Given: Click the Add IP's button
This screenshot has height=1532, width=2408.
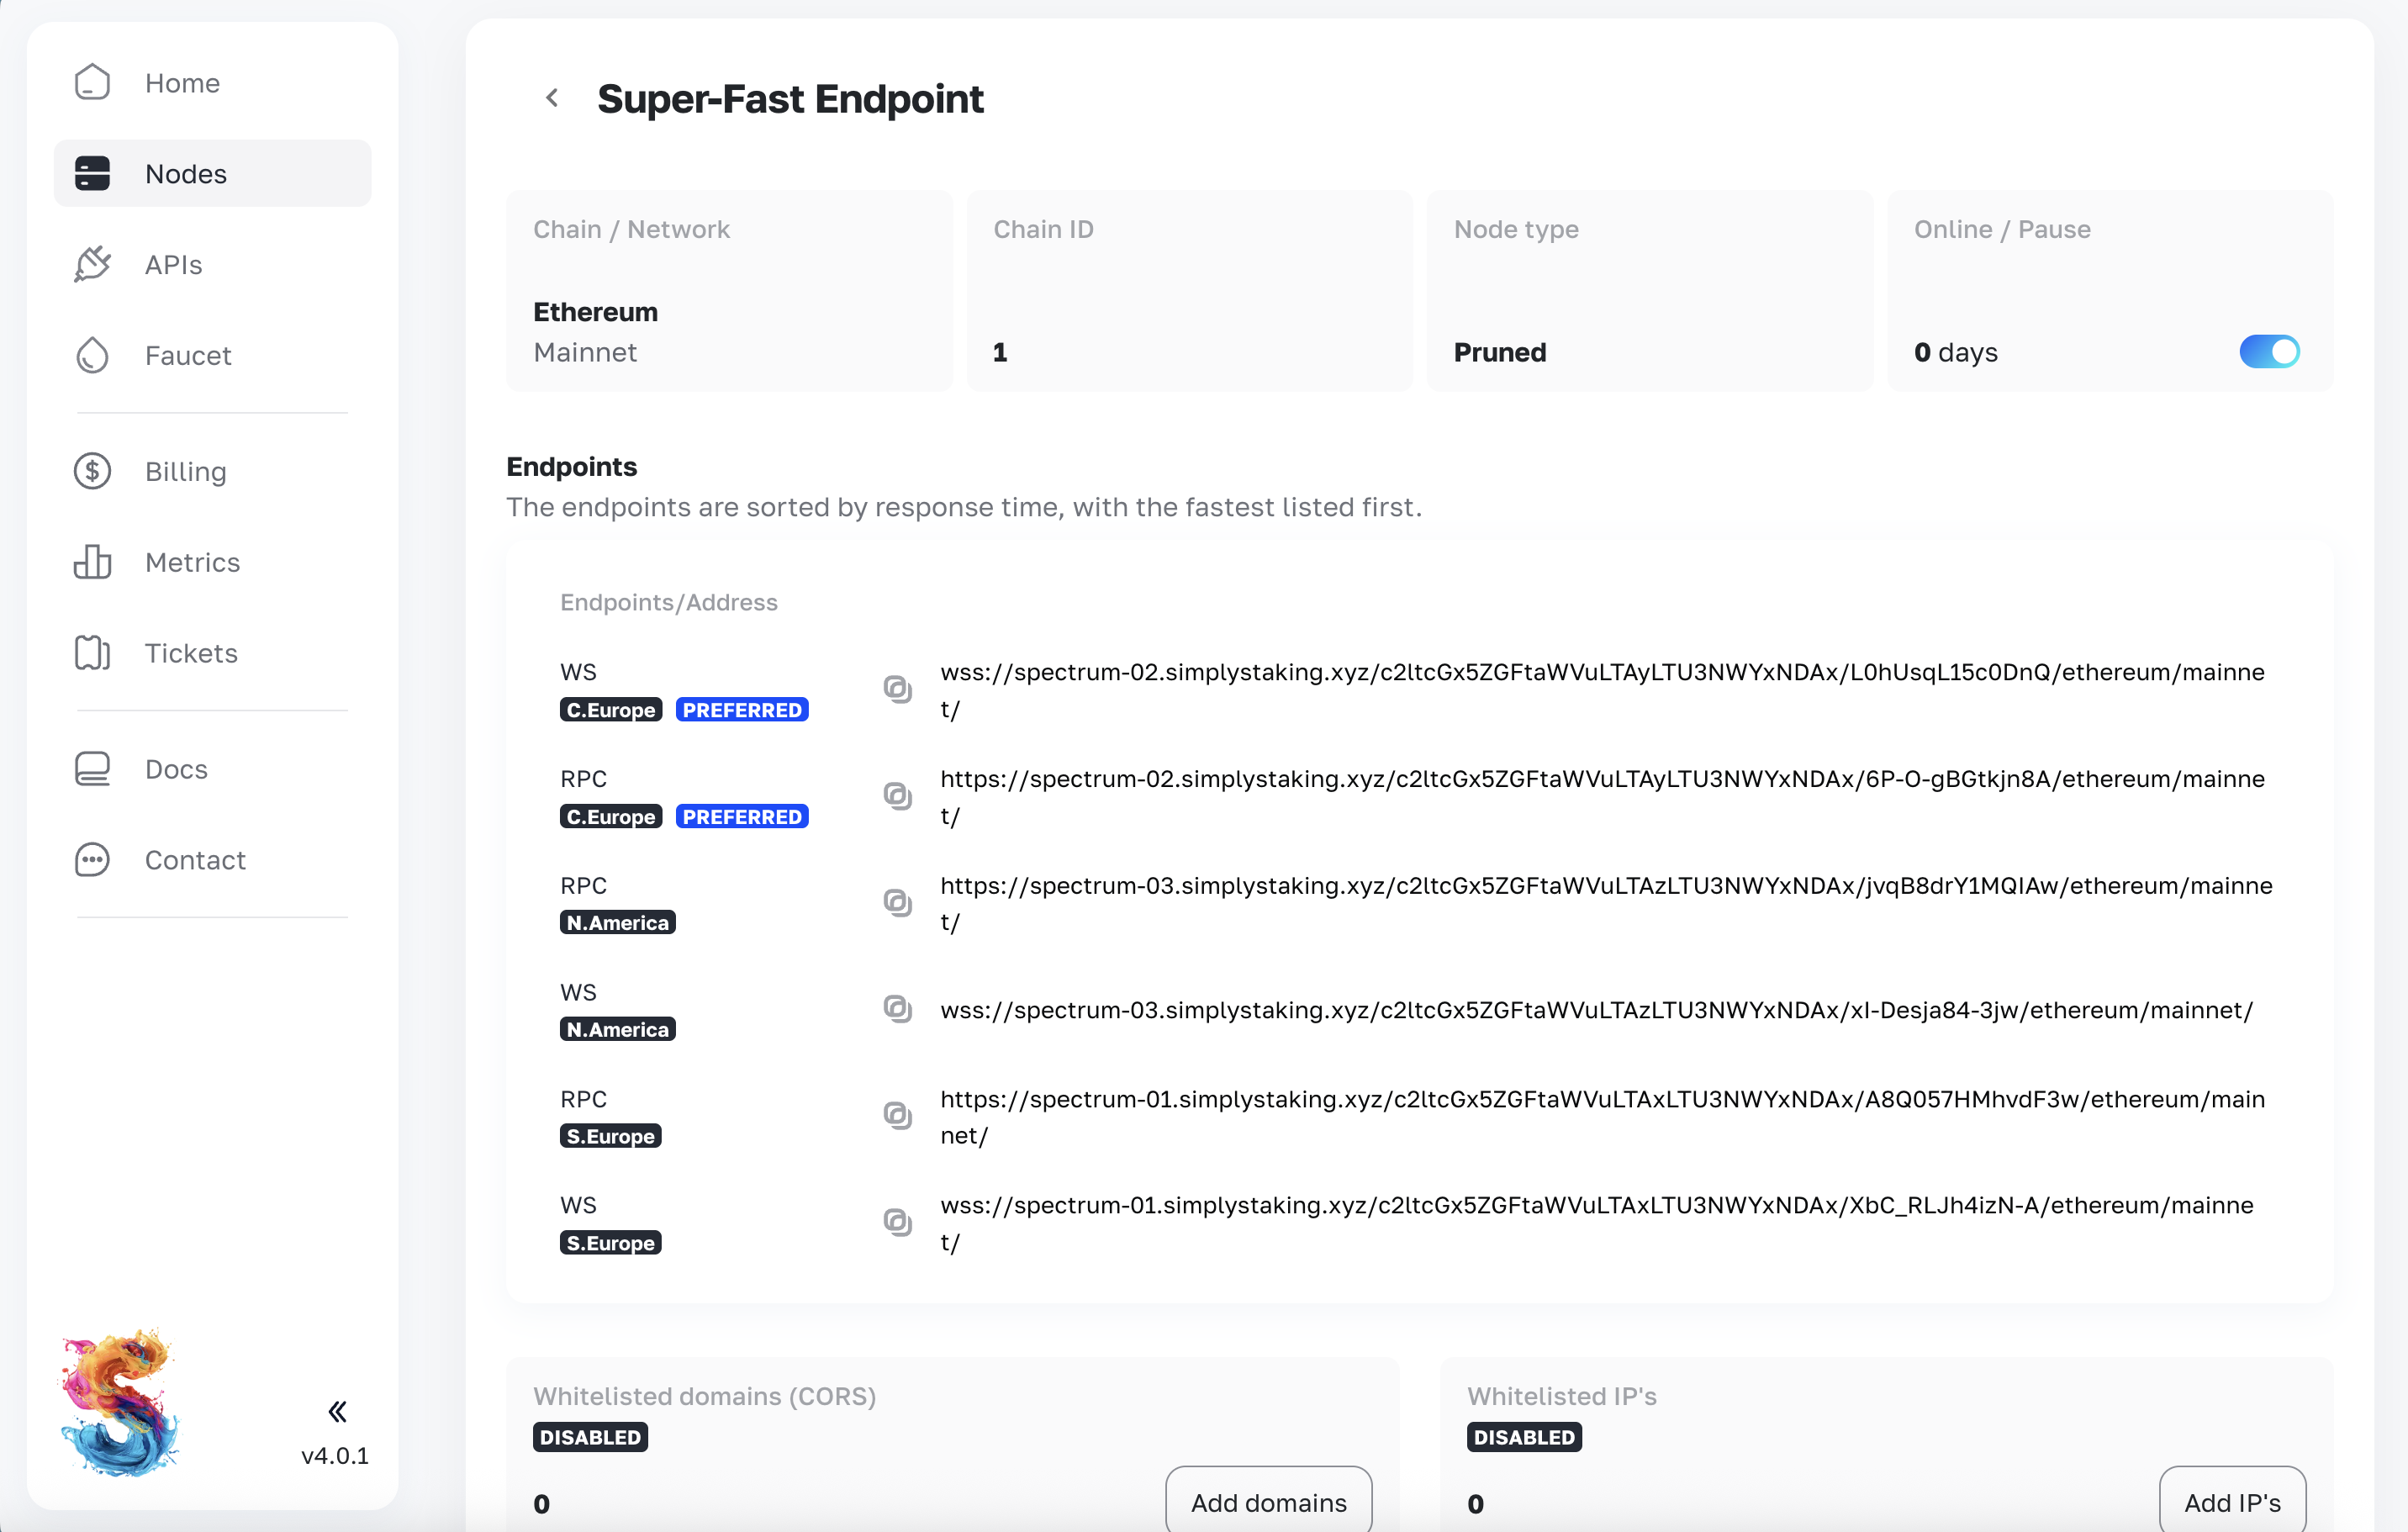Looking at the screenshot, I should [2232, 1501].
